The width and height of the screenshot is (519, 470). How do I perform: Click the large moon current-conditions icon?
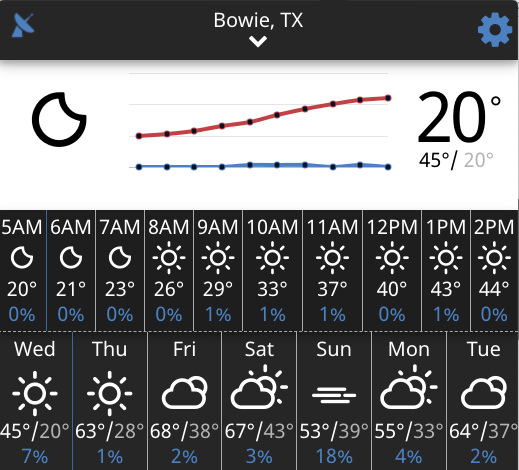point(59,119)
